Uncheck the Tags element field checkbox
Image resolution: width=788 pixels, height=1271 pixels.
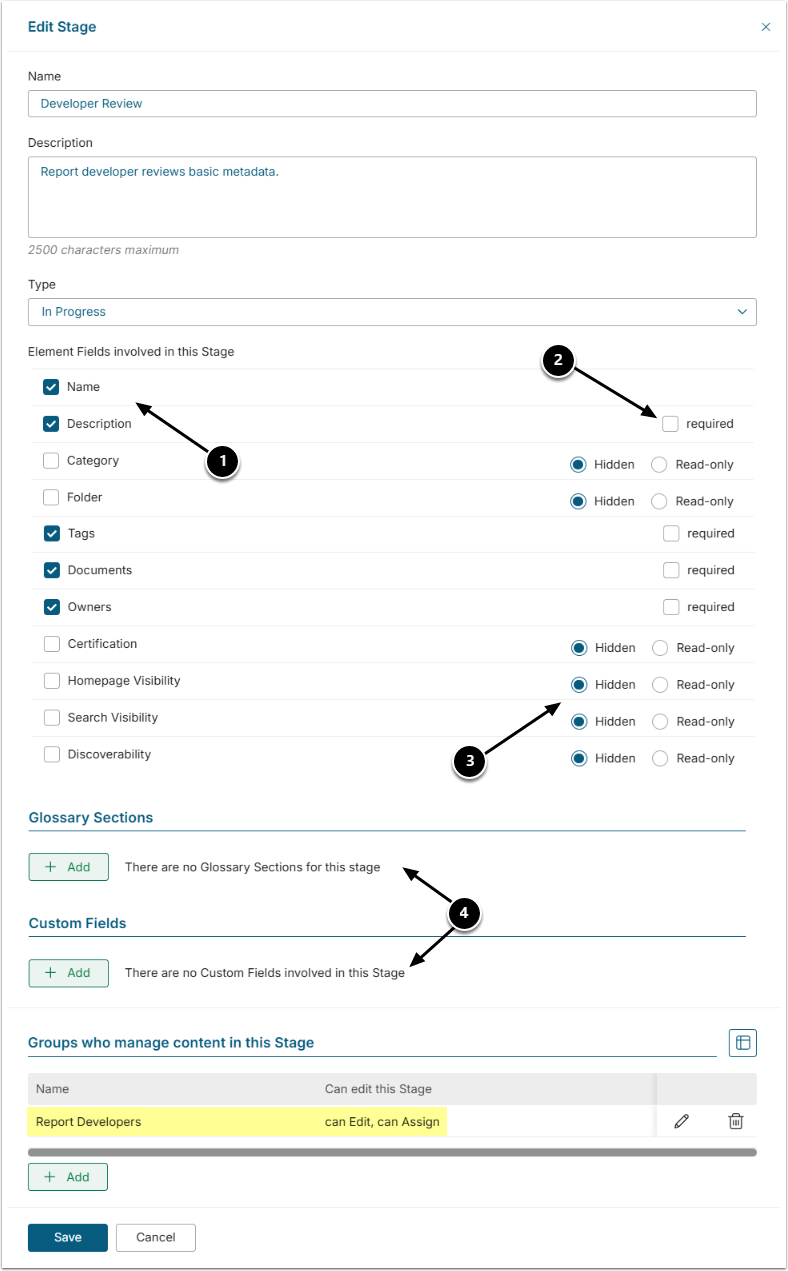click(52, 534)
